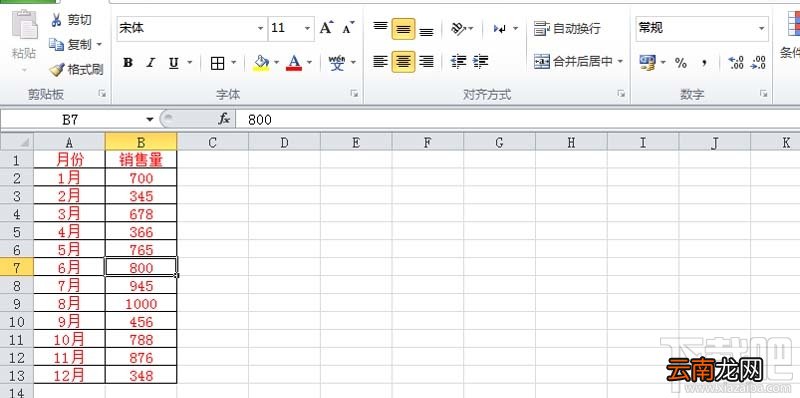800x398 pixels.
Task: Align text left
Action: pos(380,62)
